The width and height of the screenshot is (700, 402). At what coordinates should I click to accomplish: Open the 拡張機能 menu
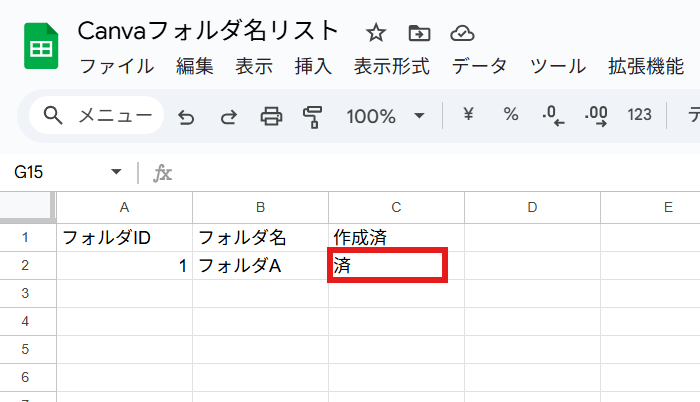pos(646,67)
